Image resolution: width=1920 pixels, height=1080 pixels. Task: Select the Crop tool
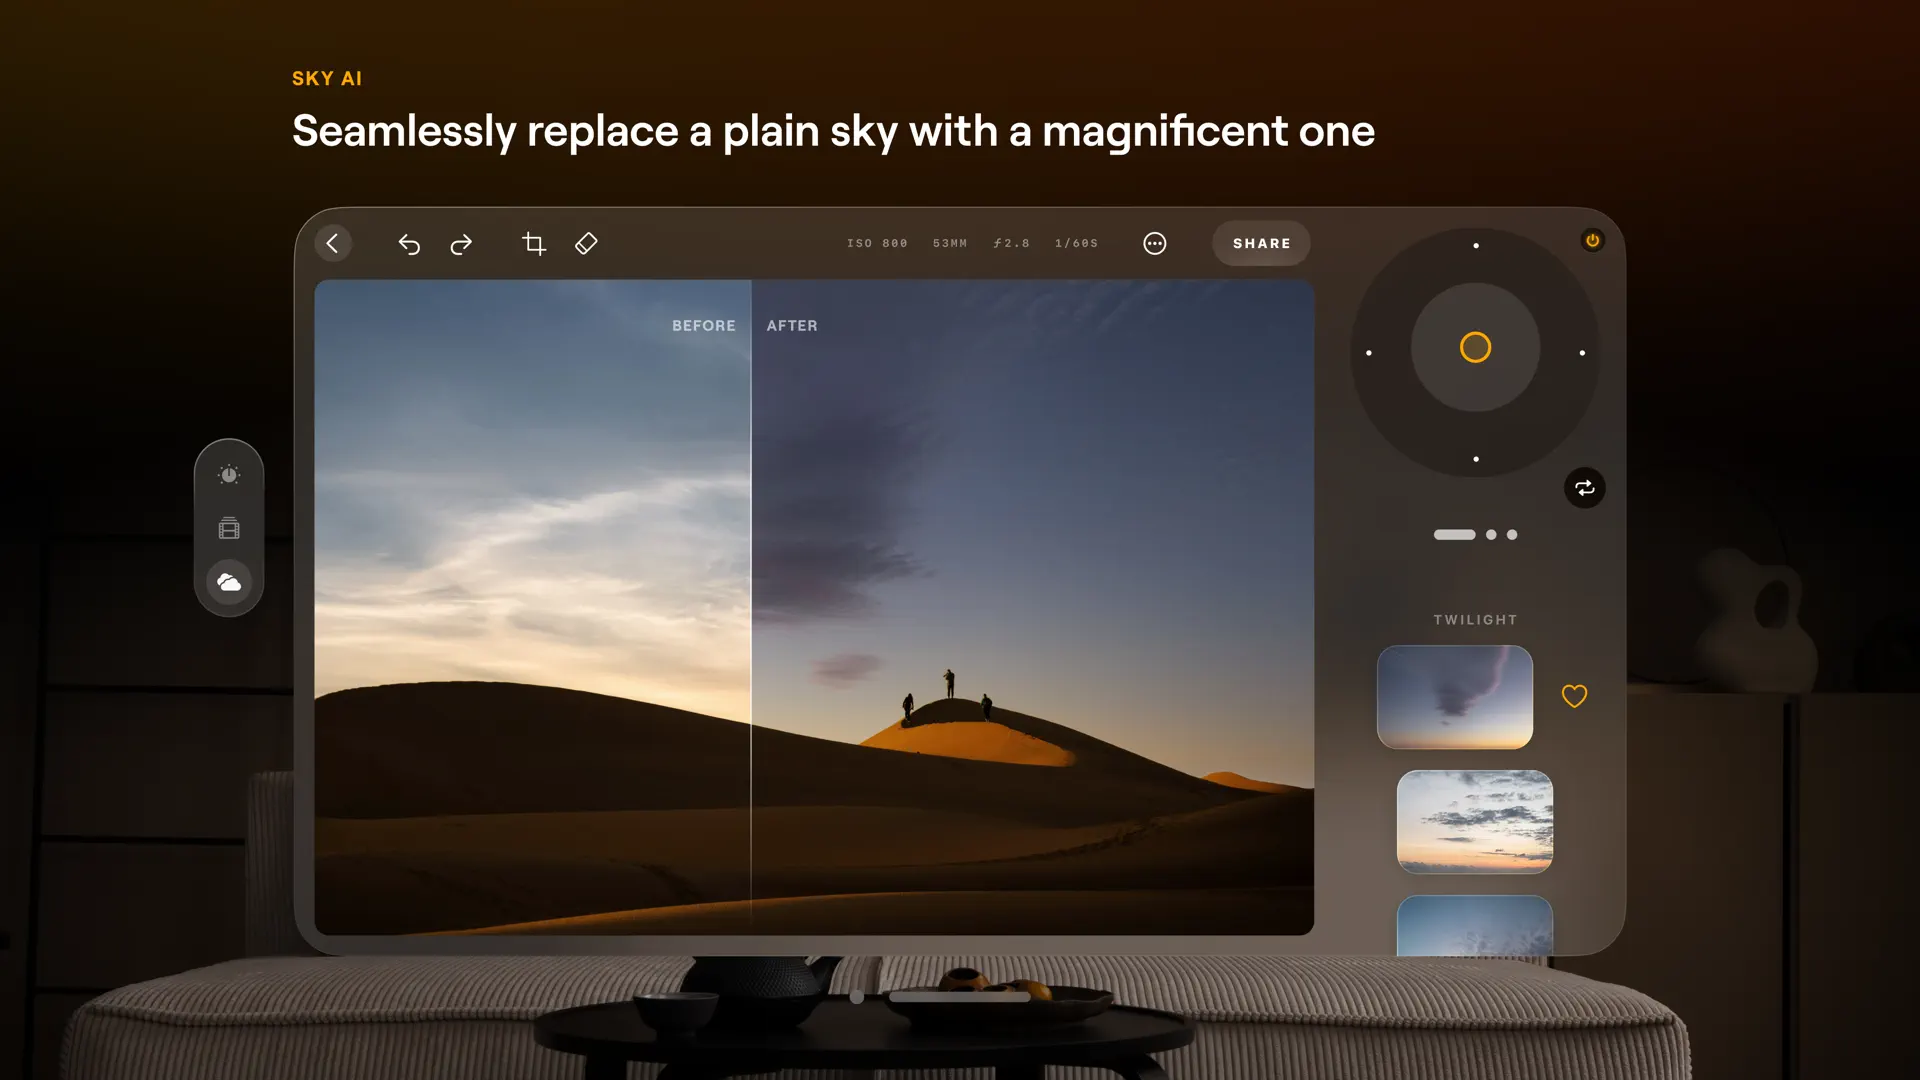(x=534, y=243)
